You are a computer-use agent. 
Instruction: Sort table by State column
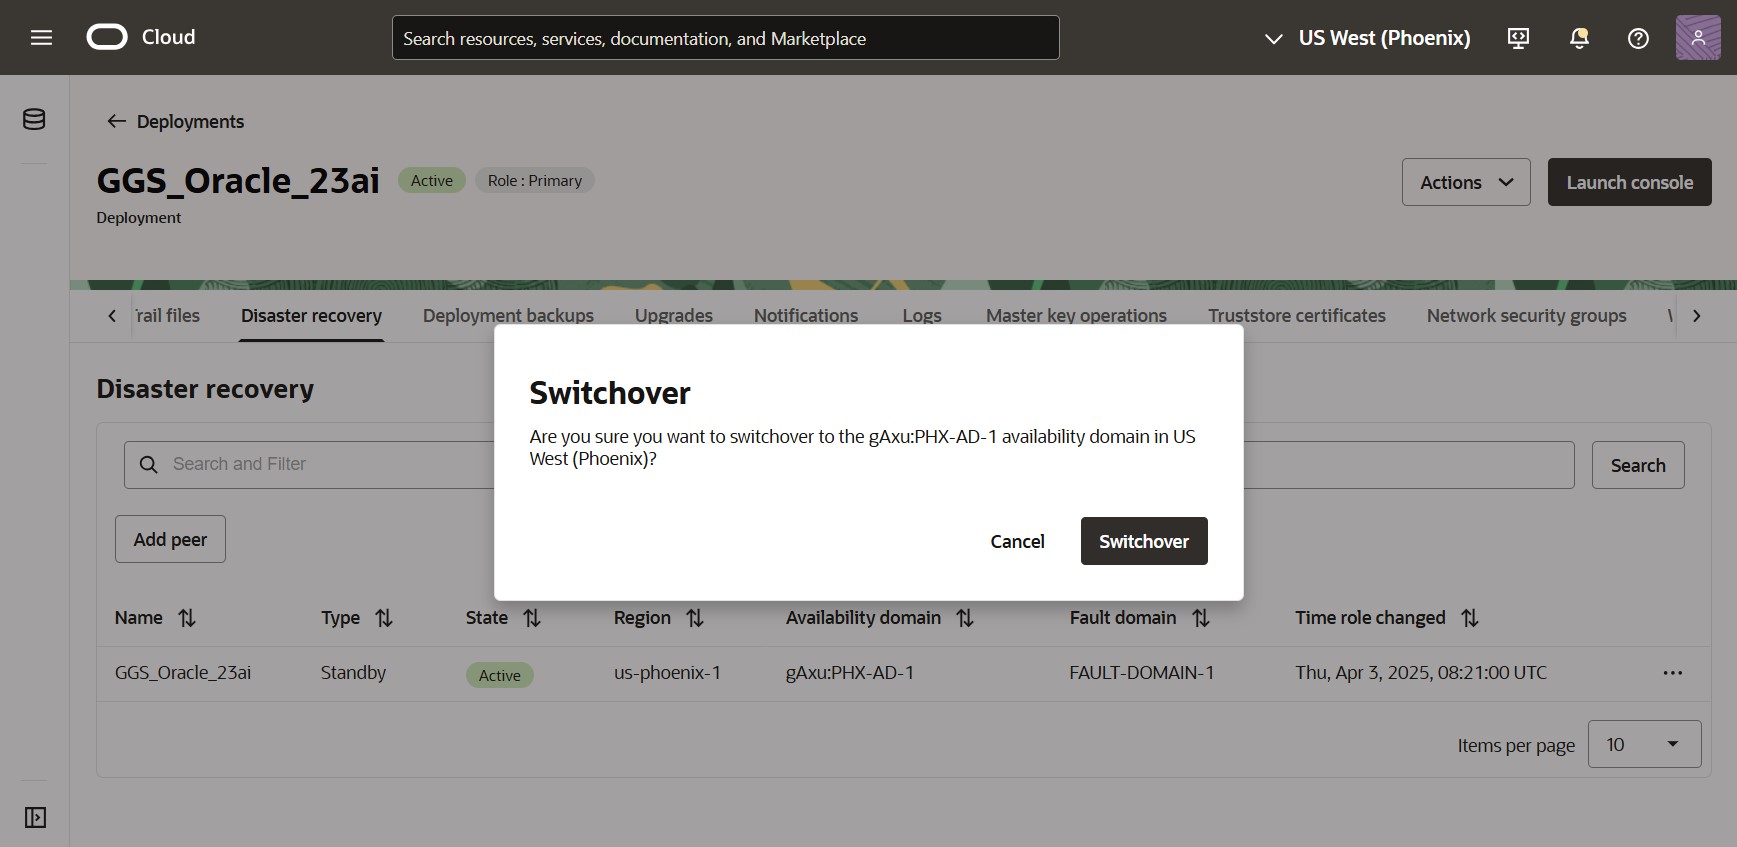tap(532, 618)
